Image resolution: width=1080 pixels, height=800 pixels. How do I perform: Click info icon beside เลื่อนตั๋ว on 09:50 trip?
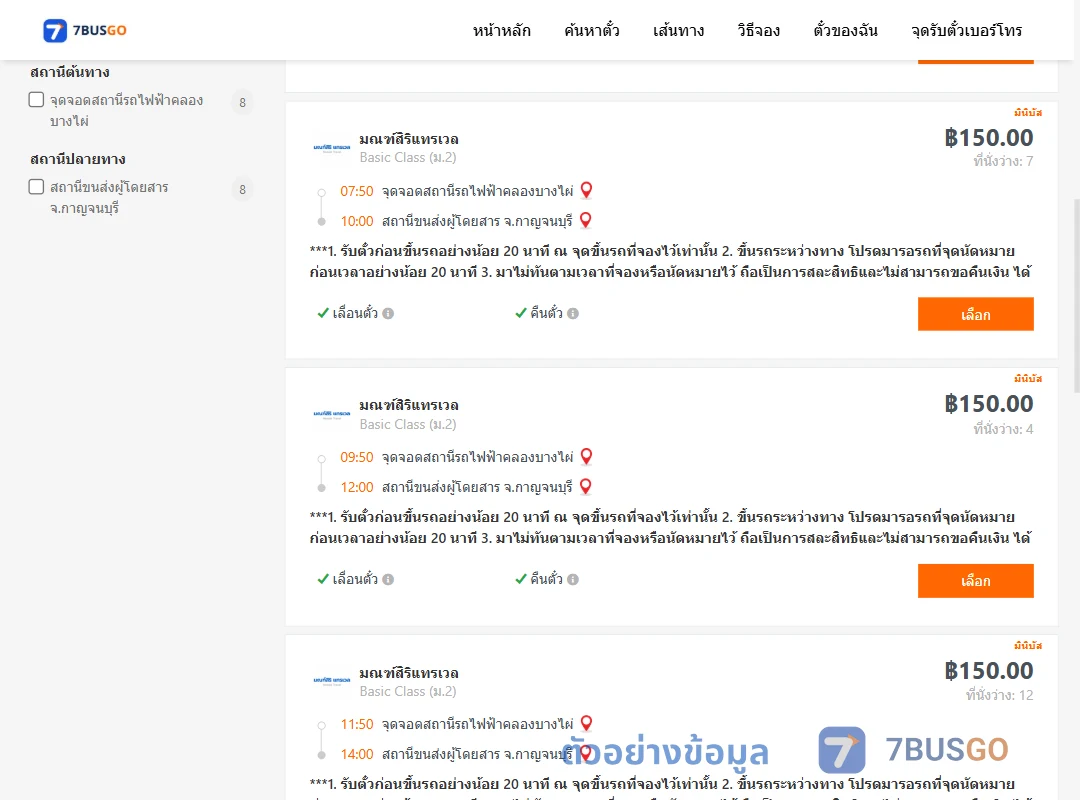[x=388, y=580]
